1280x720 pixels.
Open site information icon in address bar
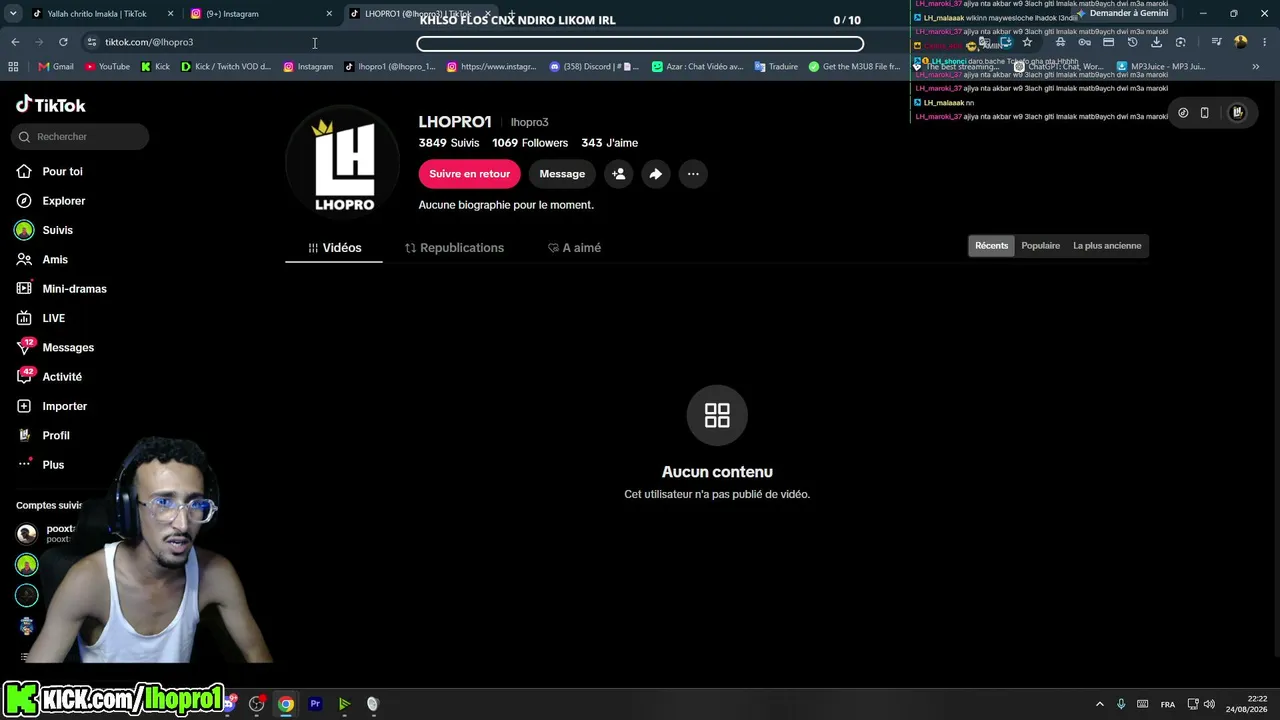pos(91,42)
